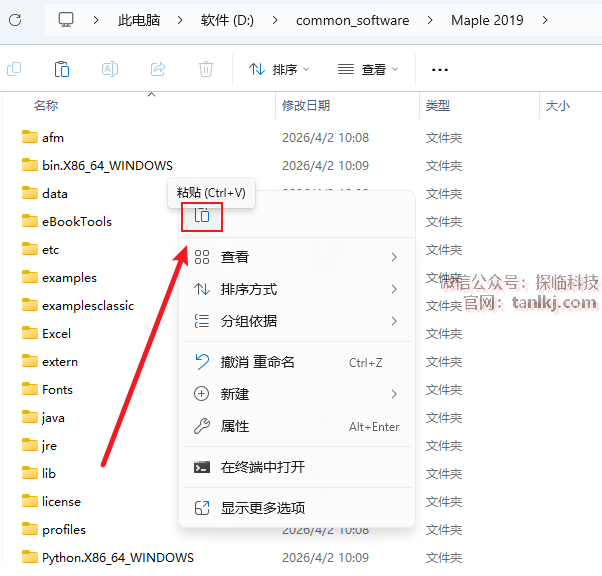Click paste icon in context menu
Image resolution: width=602 pixels, height=576 pixels.
[x=202, y=216]
